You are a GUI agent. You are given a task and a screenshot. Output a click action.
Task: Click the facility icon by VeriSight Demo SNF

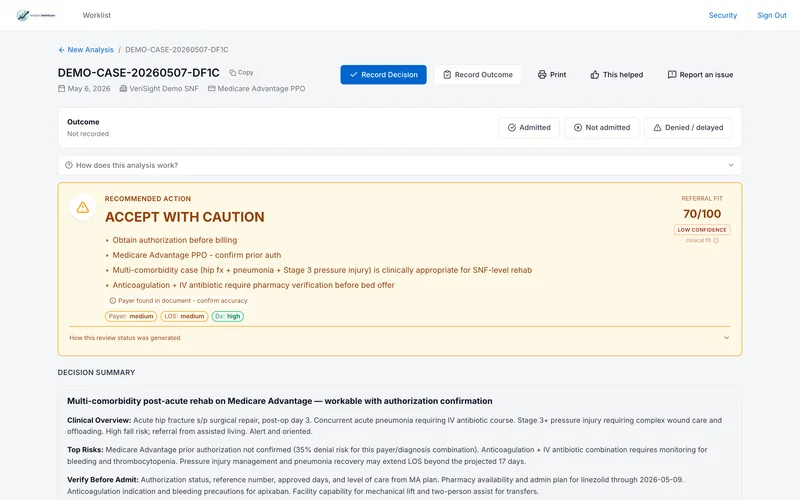point(123,88)
